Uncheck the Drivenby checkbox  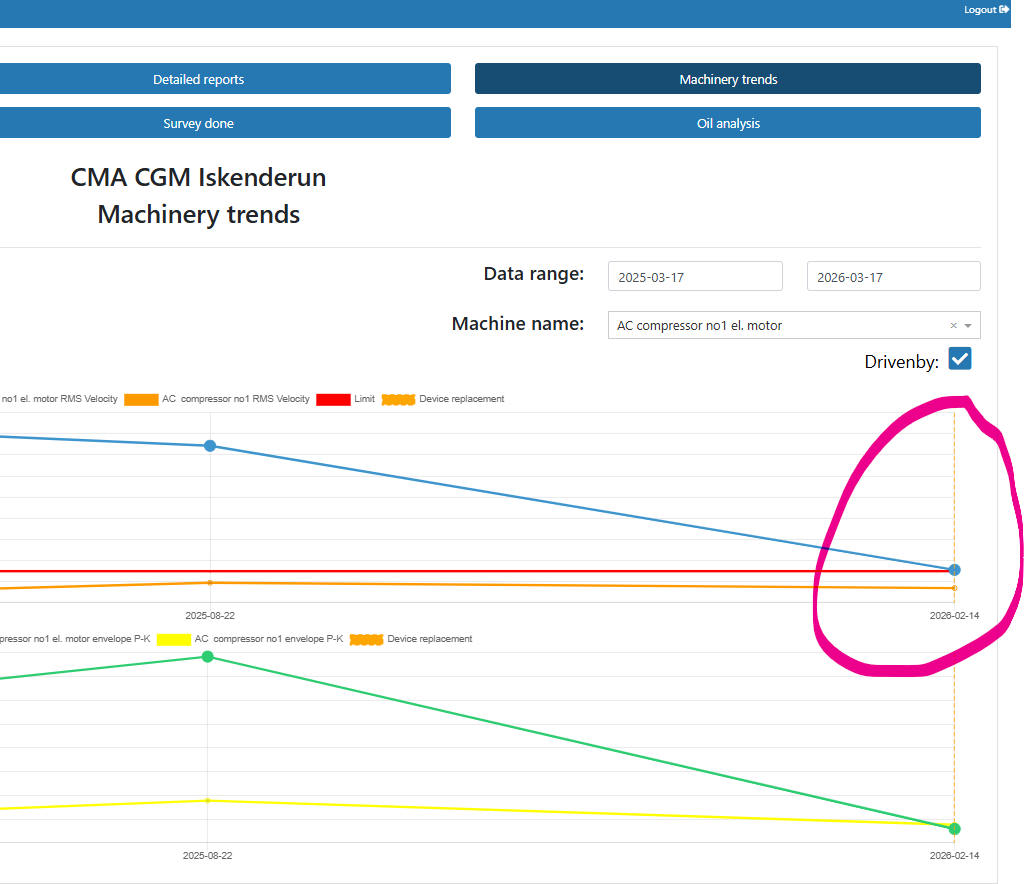tap(960, 359)
